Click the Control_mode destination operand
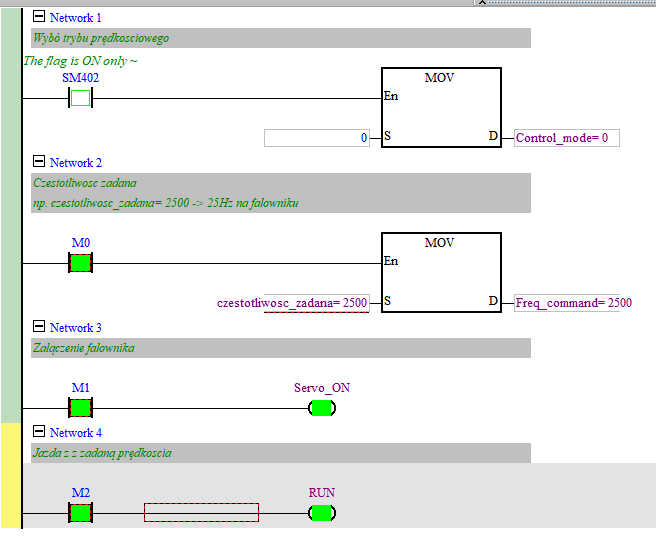The width and height of the screenshot is (656, 557). pos(567,138)
